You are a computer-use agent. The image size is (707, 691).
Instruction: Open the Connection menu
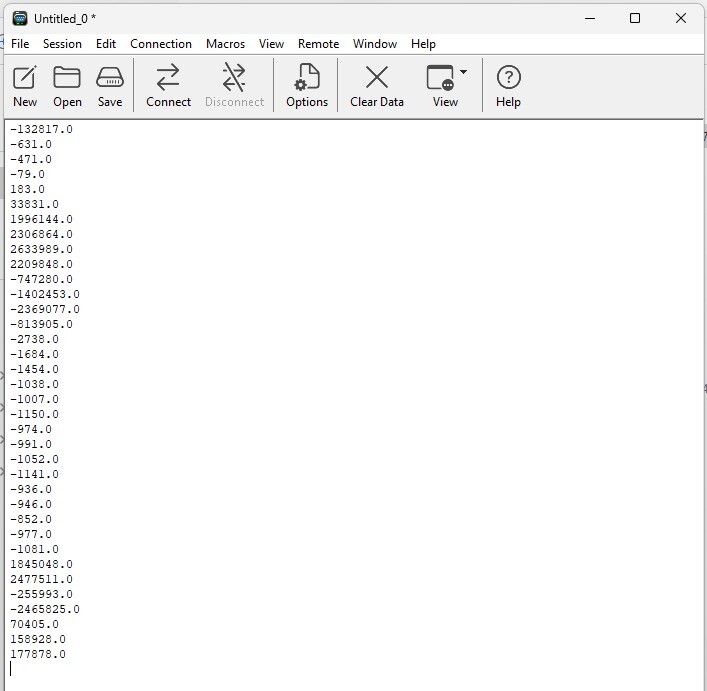click(x=161, y=44)
